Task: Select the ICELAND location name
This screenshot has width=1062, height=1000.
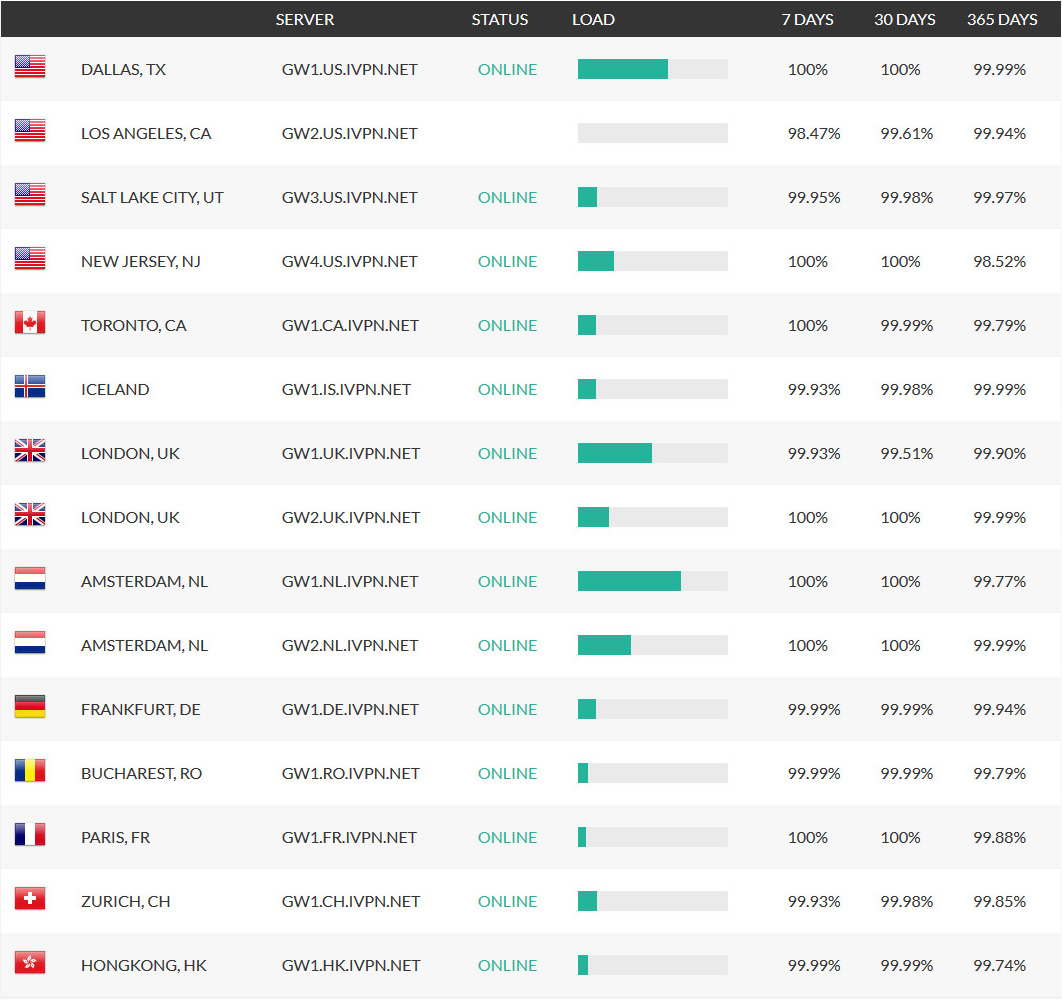Action: (x=115, y=390)
